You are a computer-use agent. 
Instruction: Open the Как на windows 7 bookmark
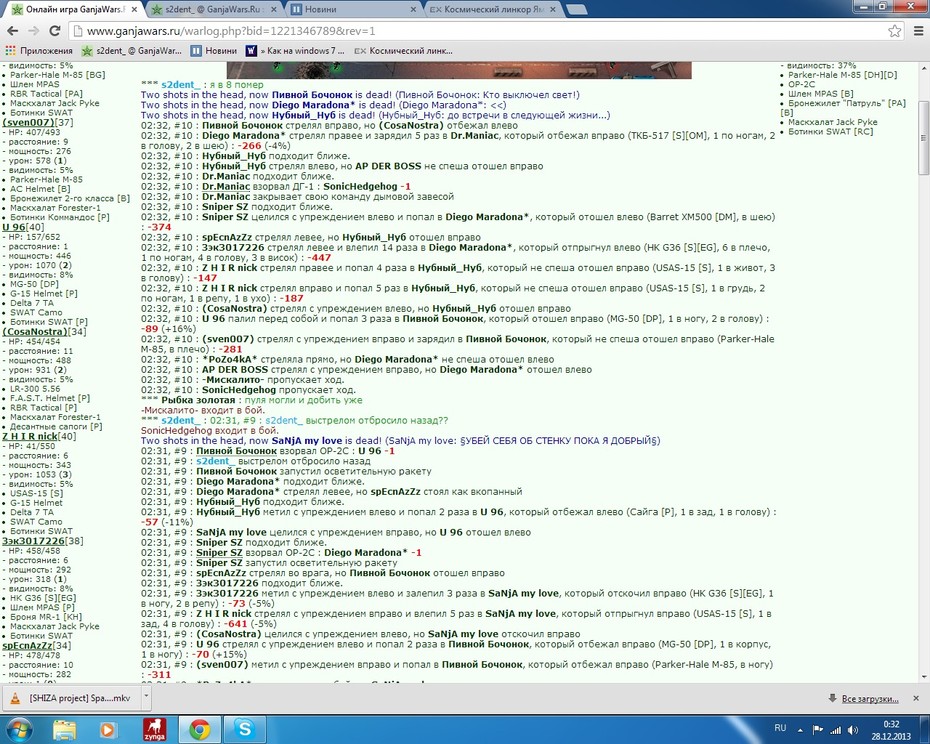coord(295,51)
